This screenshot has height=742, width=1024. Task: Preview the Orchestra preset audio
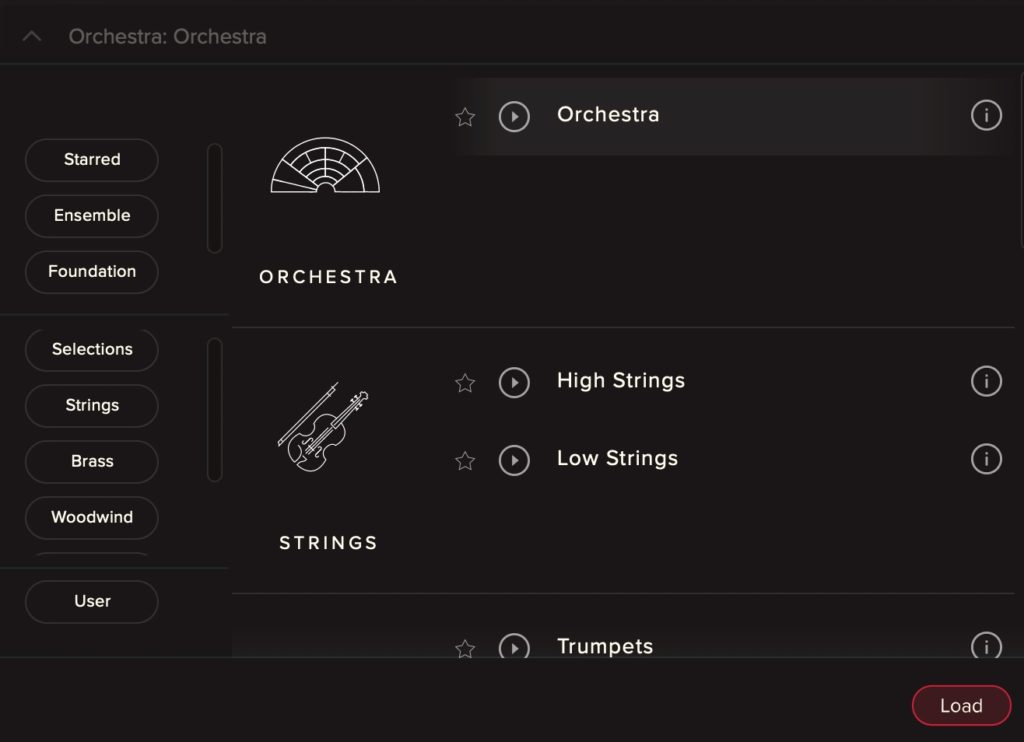point(514,116)
